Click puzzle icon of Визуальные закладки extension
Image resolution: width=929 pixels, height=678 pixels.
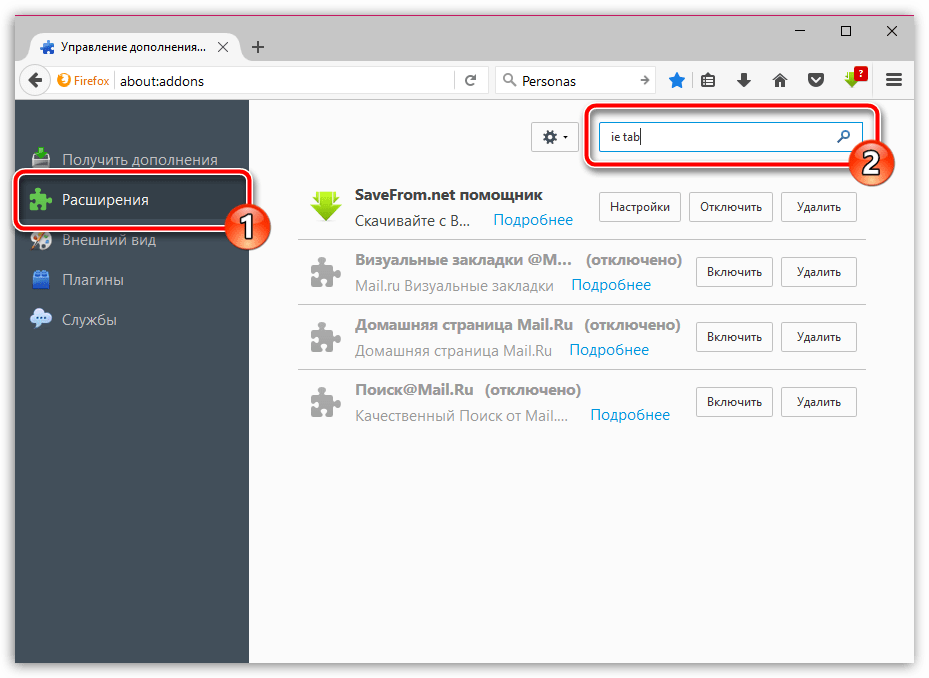click(326, 272)
